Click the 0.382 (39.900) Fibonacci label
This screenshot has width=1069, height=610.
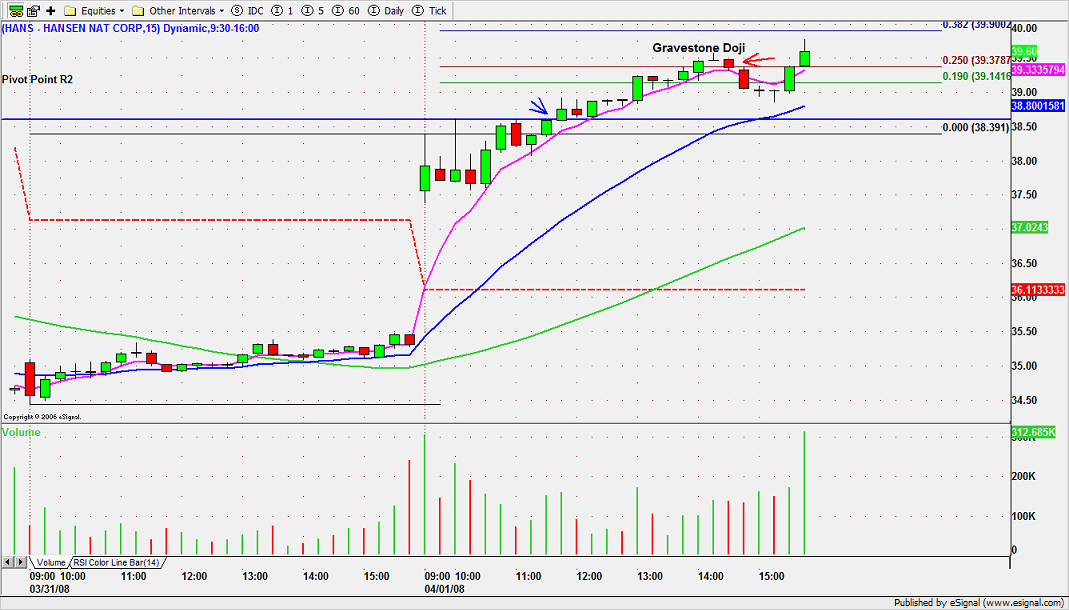tap(977, 24)
